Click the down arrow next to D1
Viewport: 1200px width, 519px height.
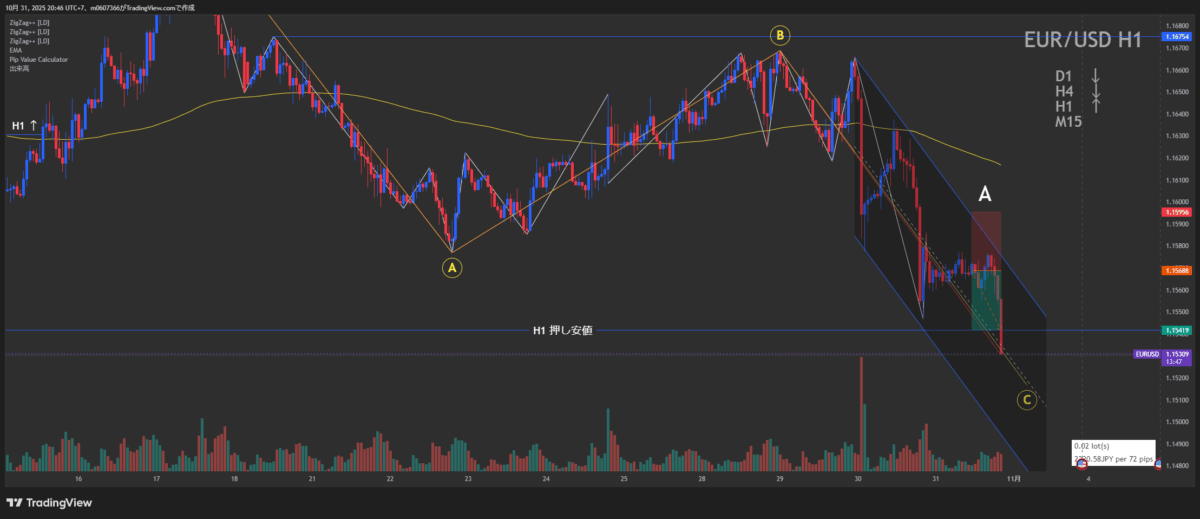1096,76
